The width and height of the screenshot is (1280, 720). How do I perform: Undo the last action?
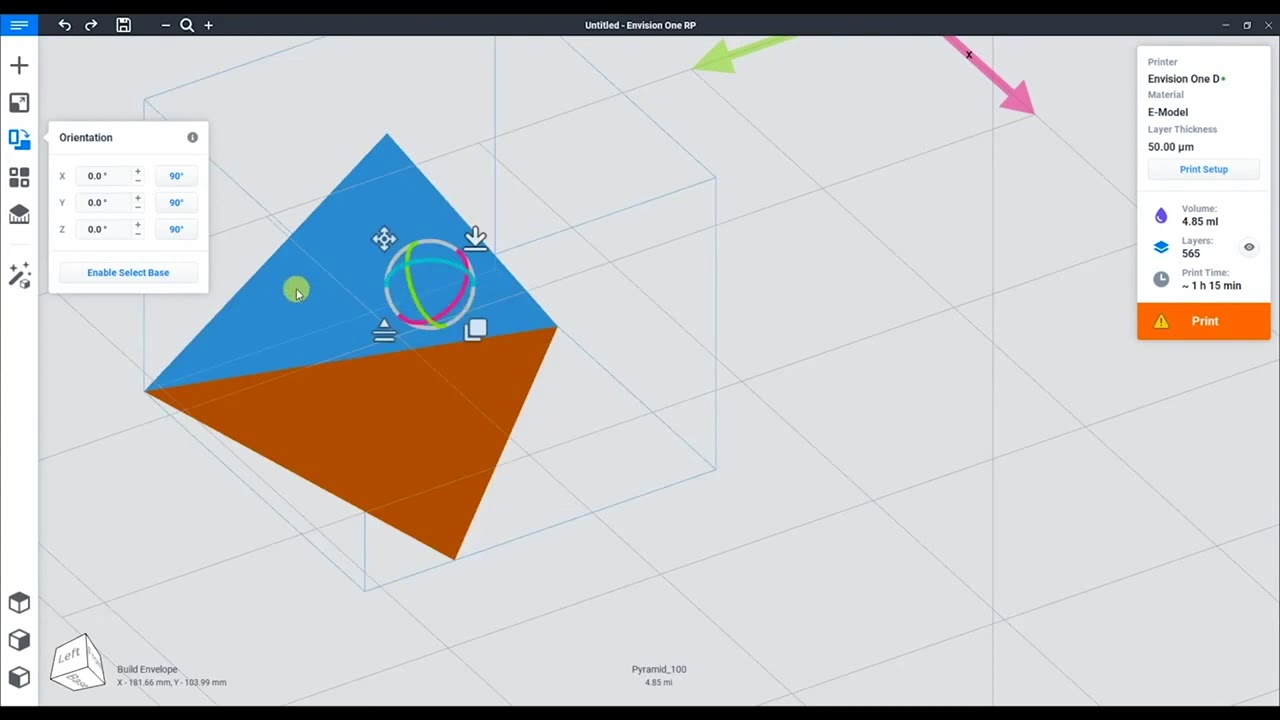point(65,25)
